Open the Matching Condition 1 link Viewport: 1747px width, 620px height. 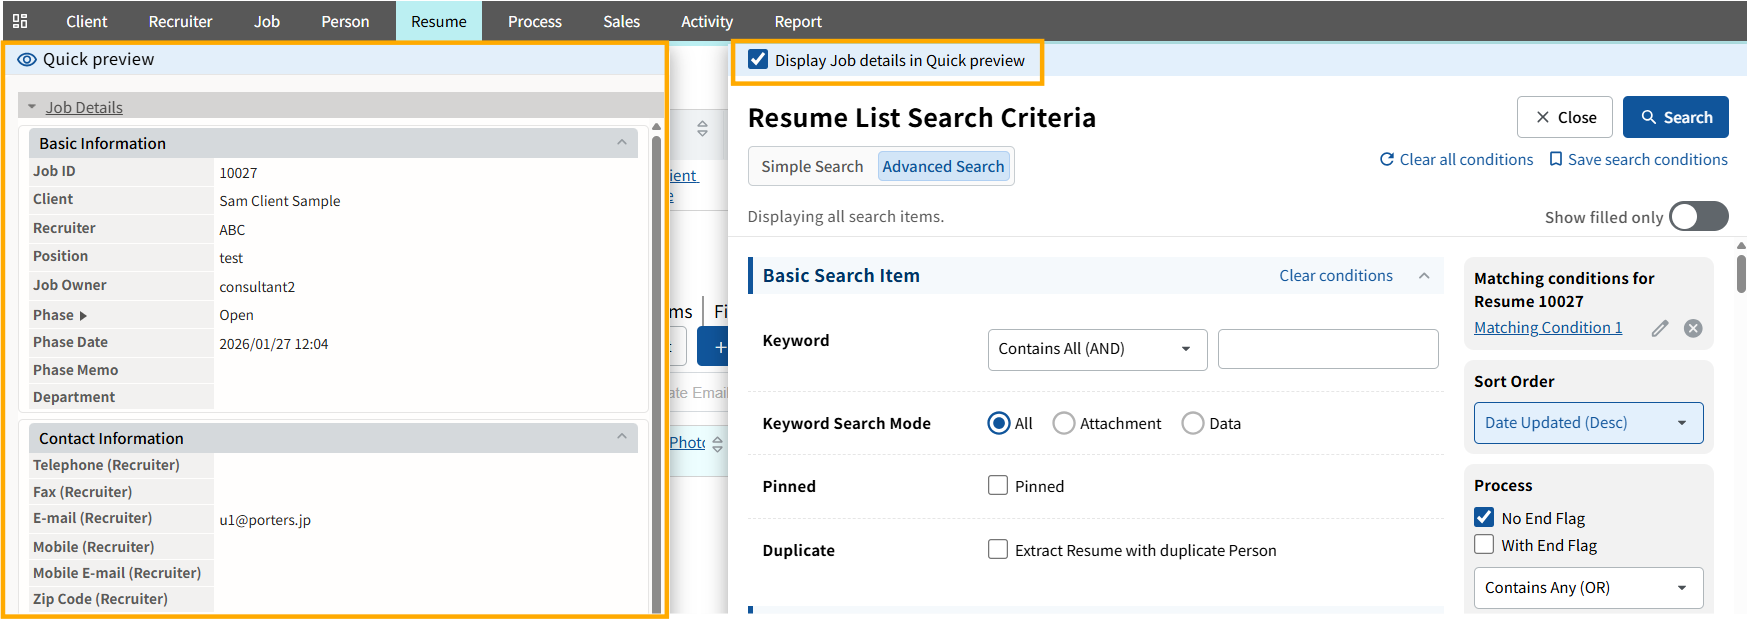tap(1547, 328)
